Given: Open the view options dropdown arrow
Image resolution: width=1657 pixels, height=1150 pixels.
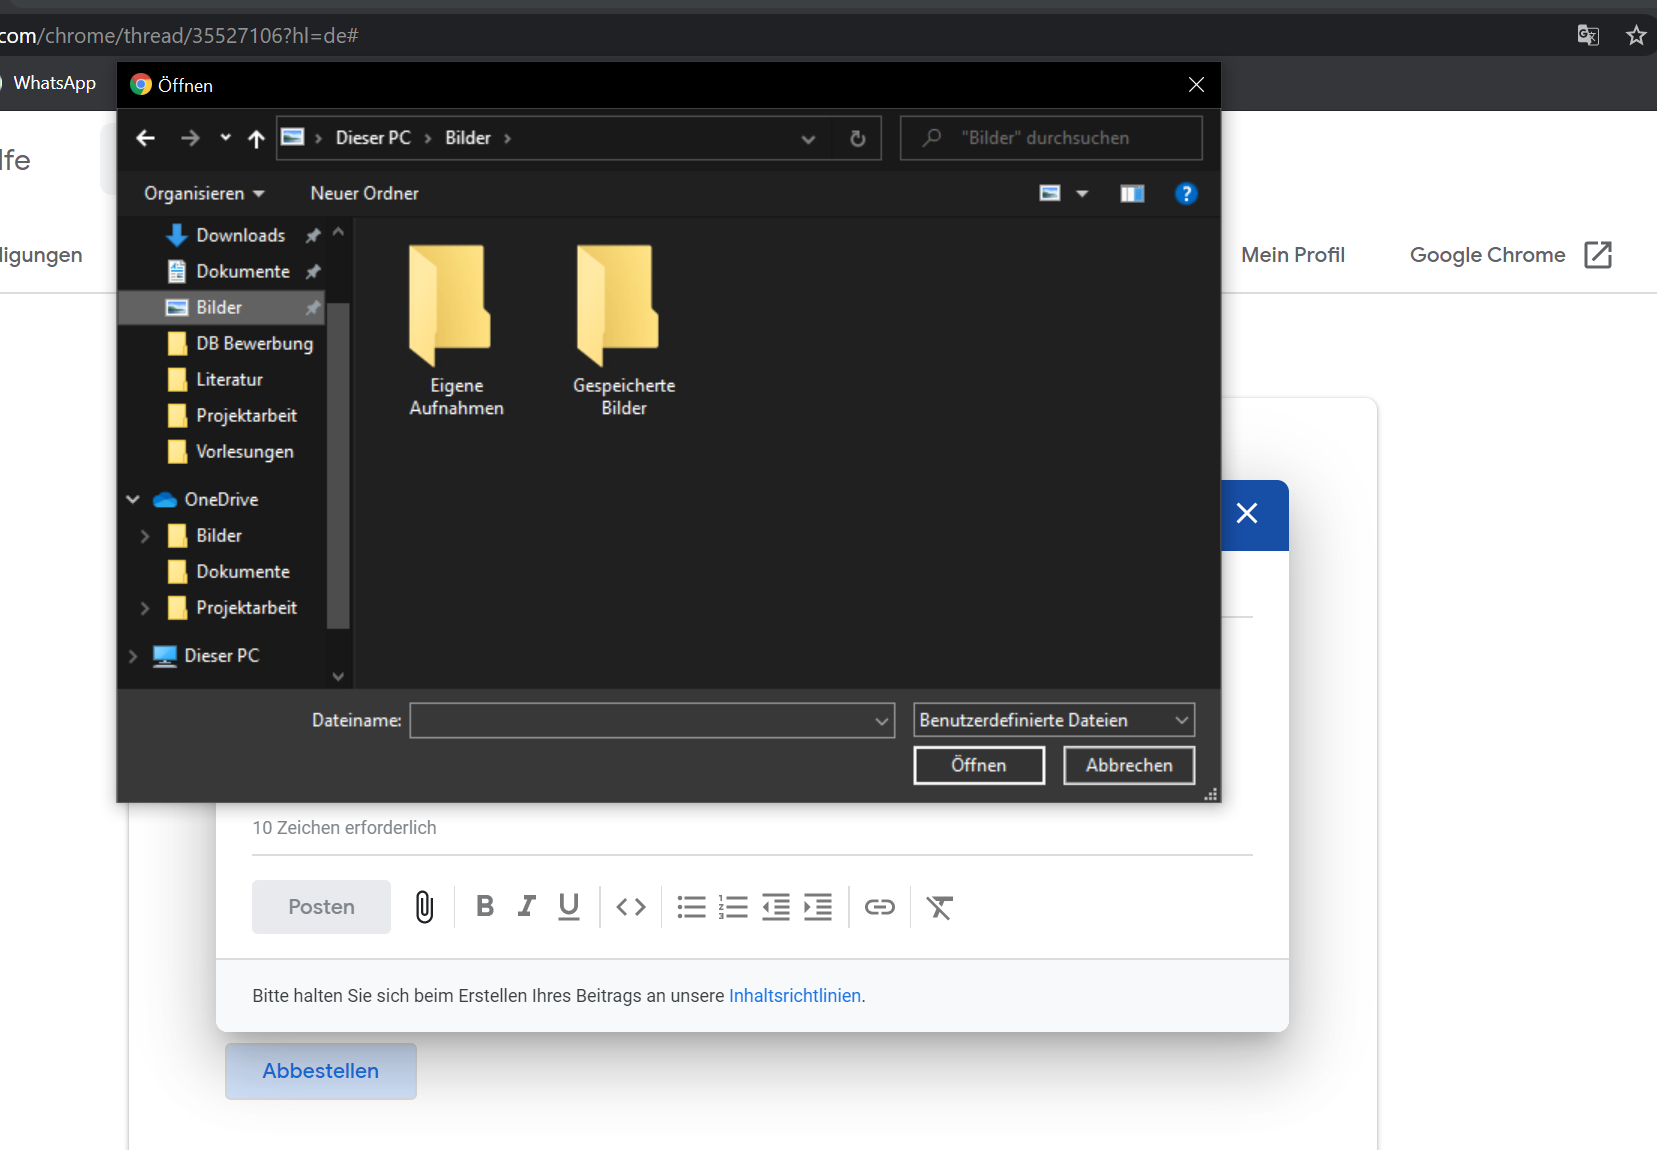Looking at the screenshot, I should [1082, 193].
